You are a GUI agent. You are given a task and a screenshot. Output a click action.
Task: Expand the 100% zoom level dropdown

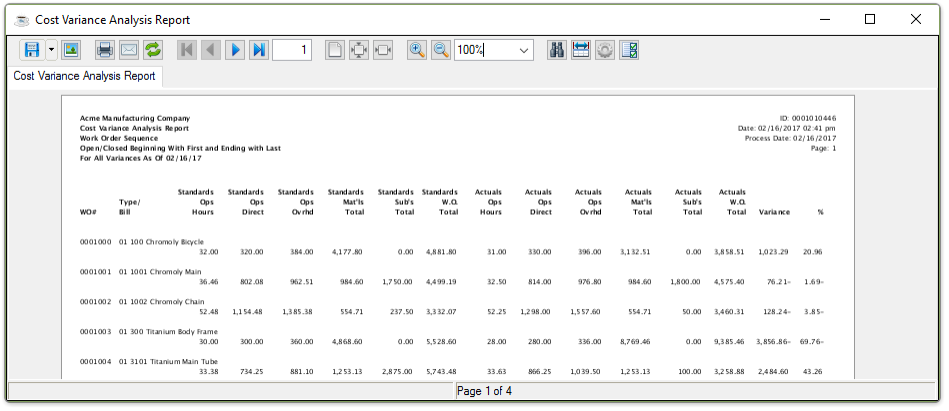pyautogui.click(x=524, y=49)
